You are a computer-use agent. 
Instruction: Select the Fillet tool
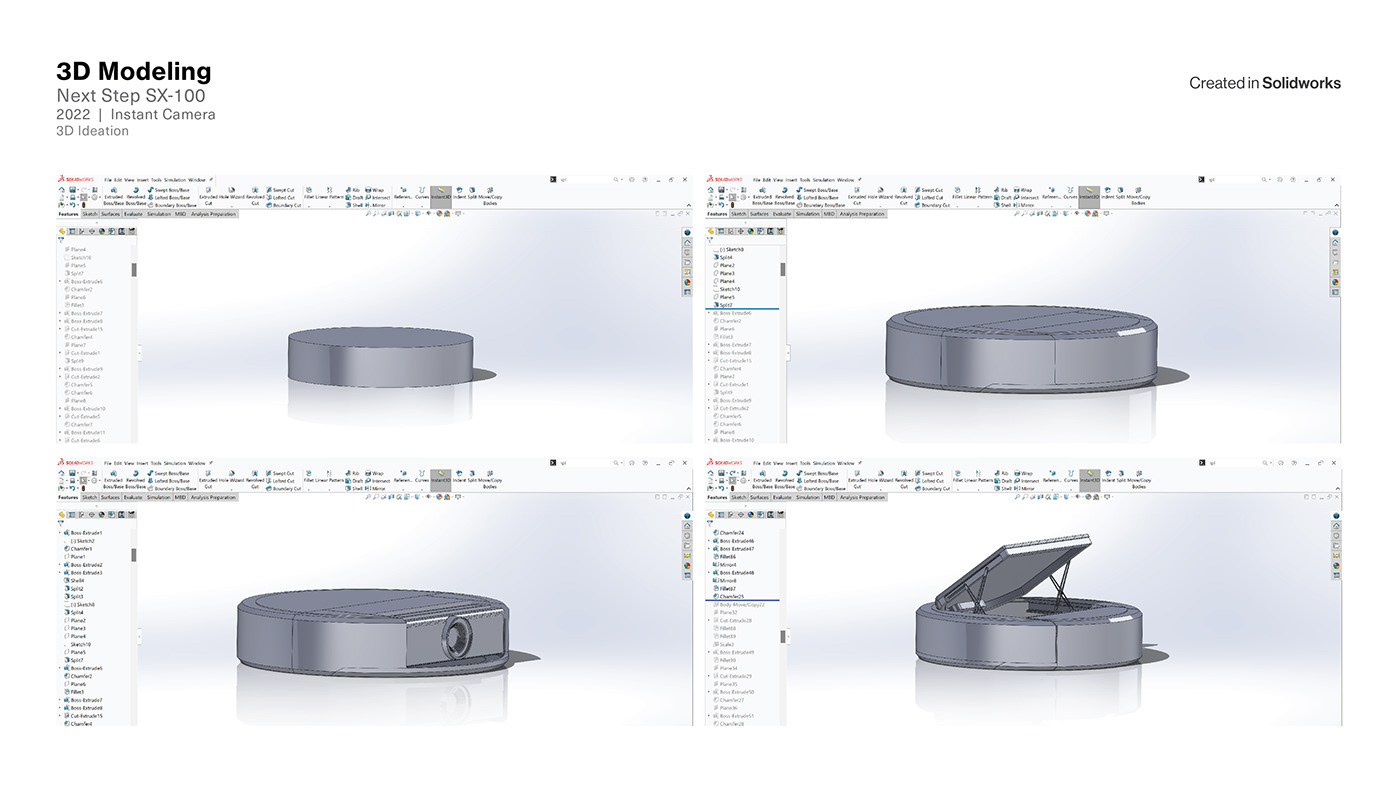pyautogui.click(x=310, y=190)
